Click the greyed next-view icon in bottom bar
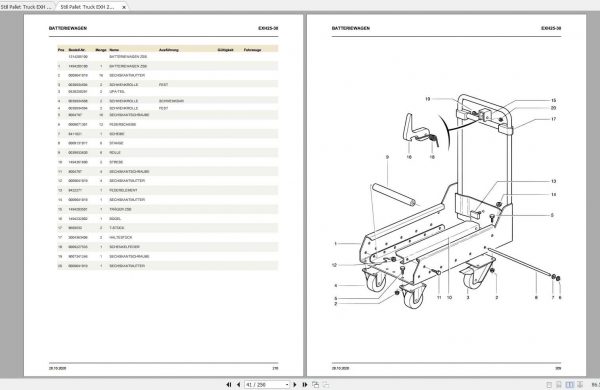Viewport: 600px width, 390px height. (x=326, y=384)
